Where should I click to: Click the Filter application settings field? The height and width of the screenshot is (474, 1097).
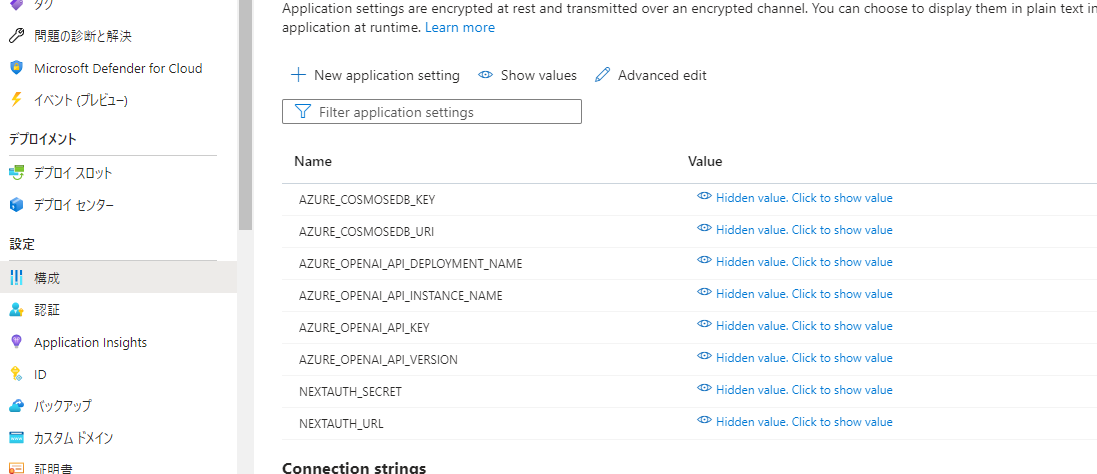(432, 112)
